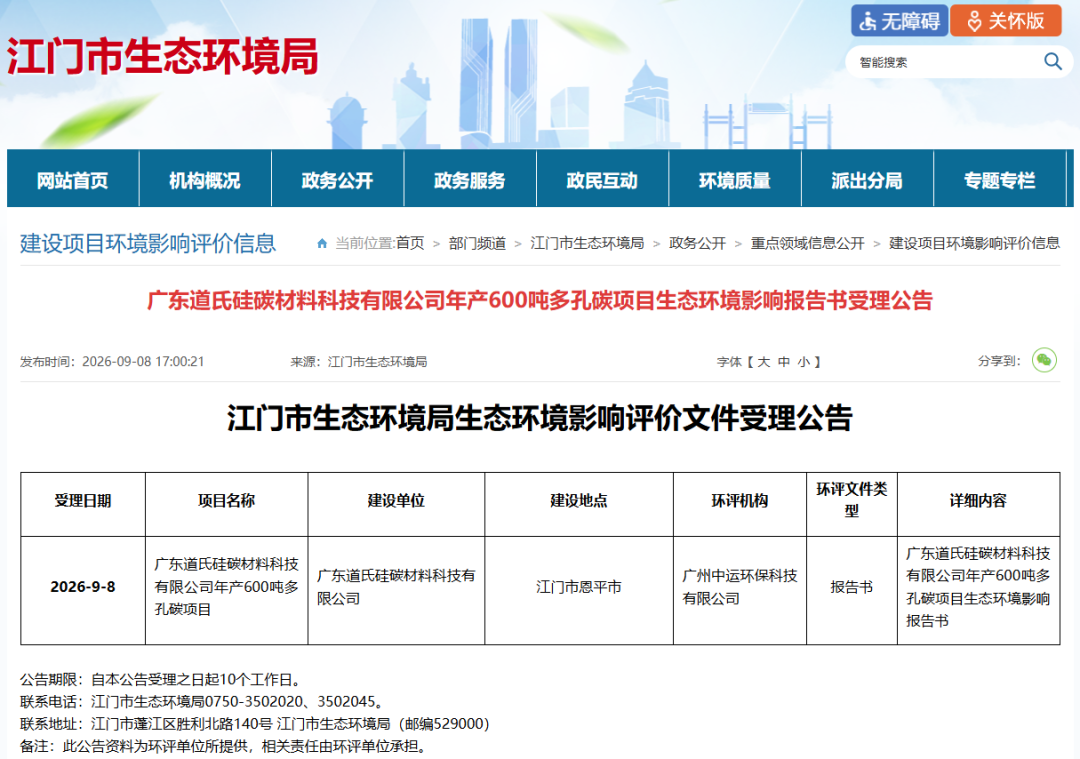Open 派出分局 navigation menu
Screen dimensions: 1080x759
[x=867, y=180]
